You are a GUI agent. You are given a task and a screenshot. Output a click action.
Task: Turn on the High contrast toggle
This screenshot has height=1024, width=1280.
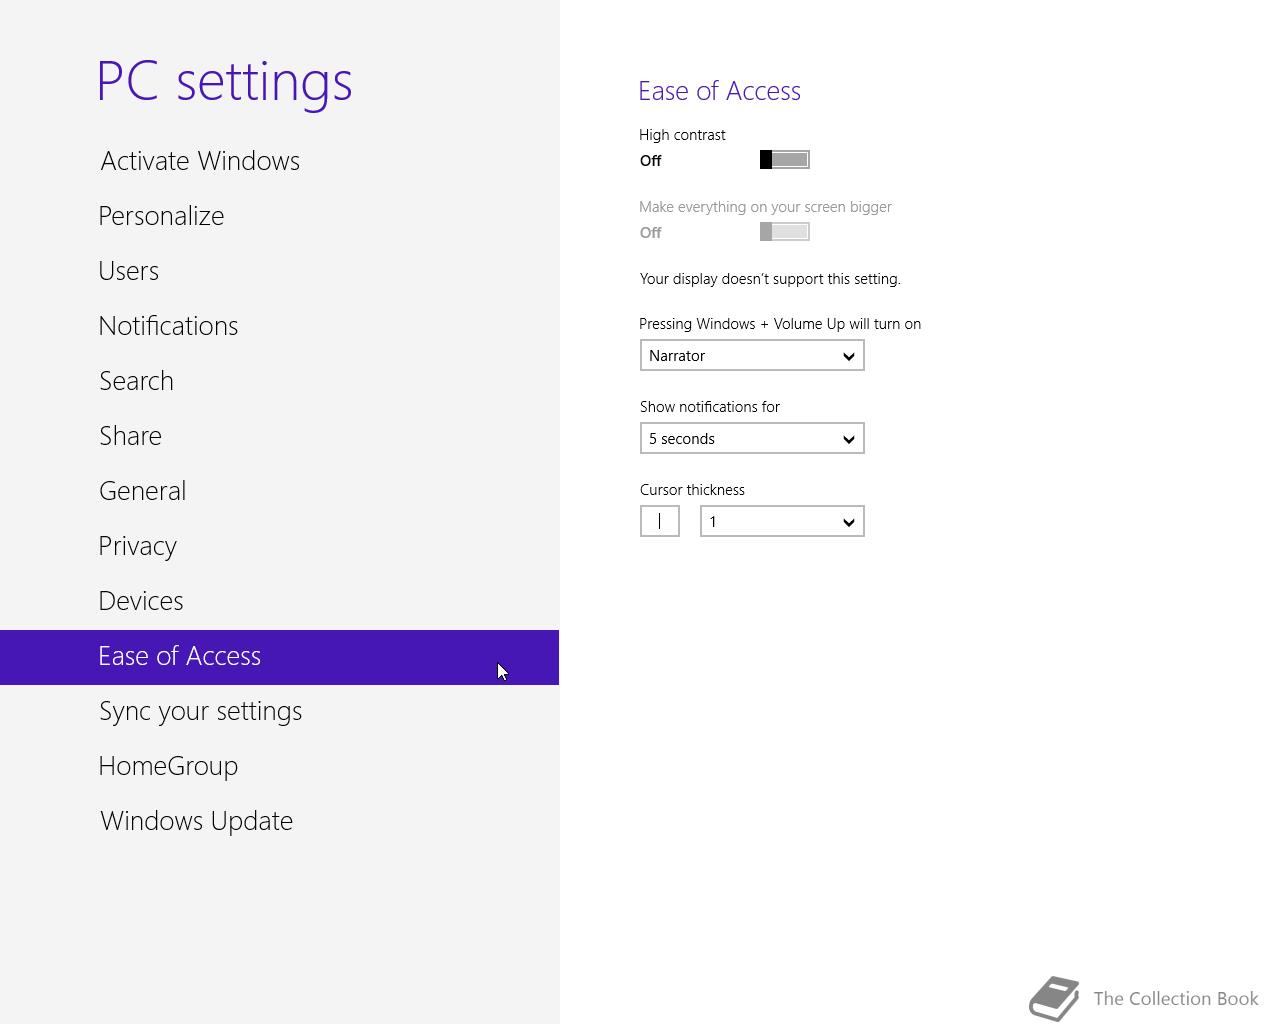[785, 160]
